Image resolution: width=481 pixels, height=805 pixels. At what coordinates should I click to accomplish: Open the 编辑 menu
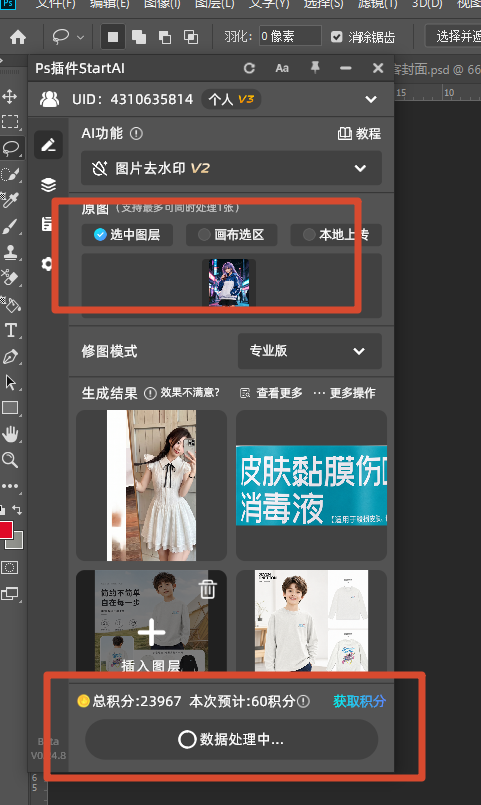pyautogui.click(x=109, y=4)
